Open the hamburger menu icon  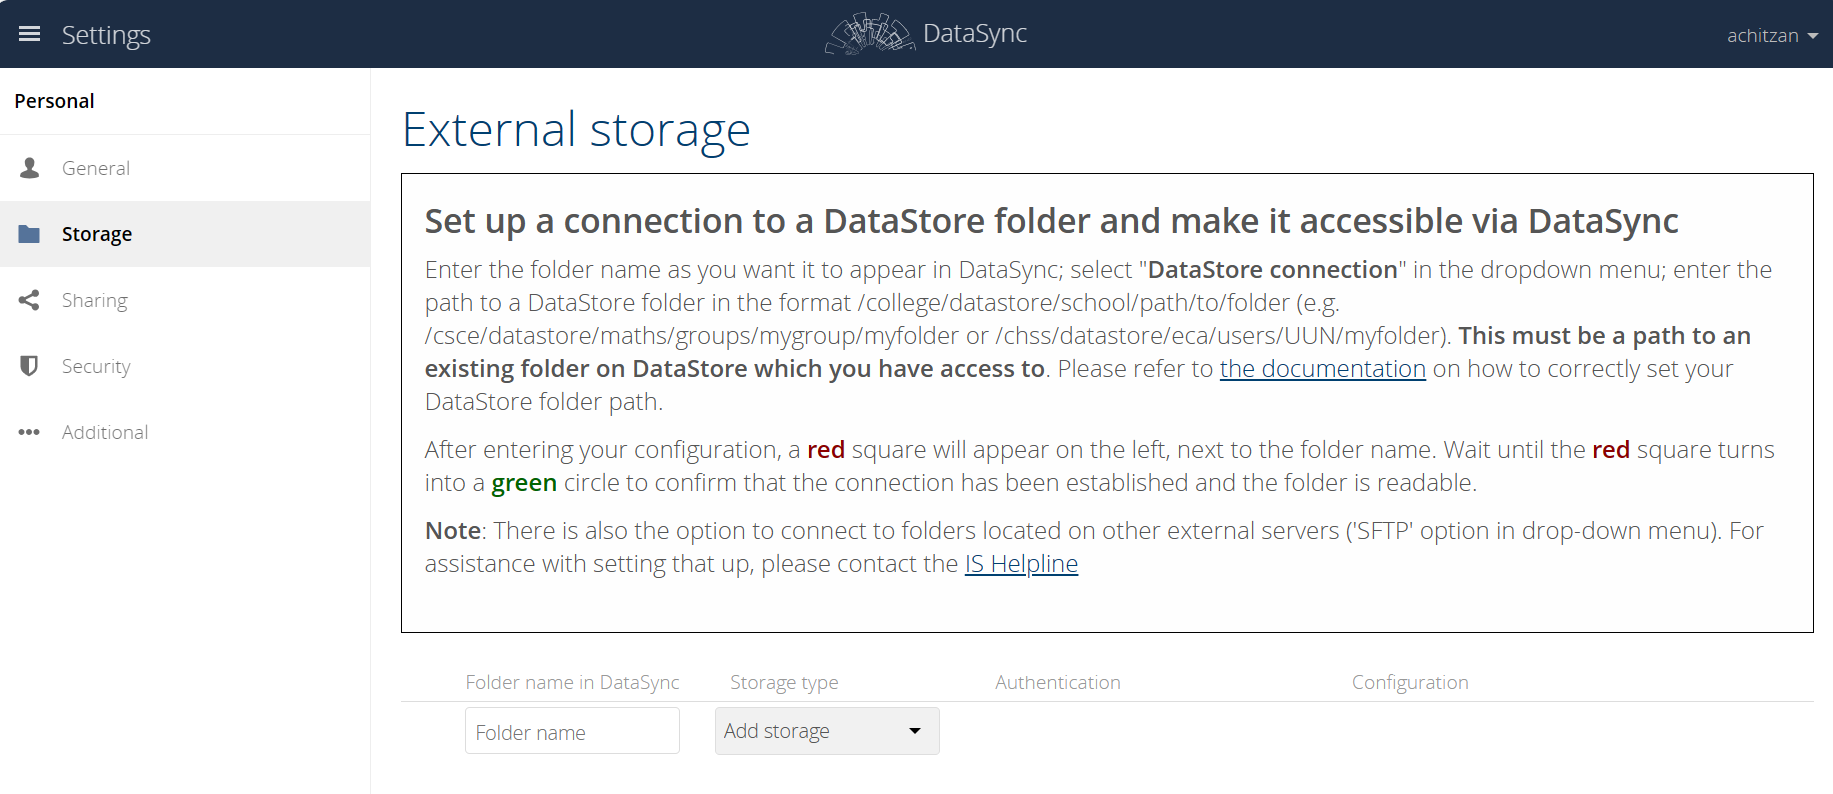point(30,34)
